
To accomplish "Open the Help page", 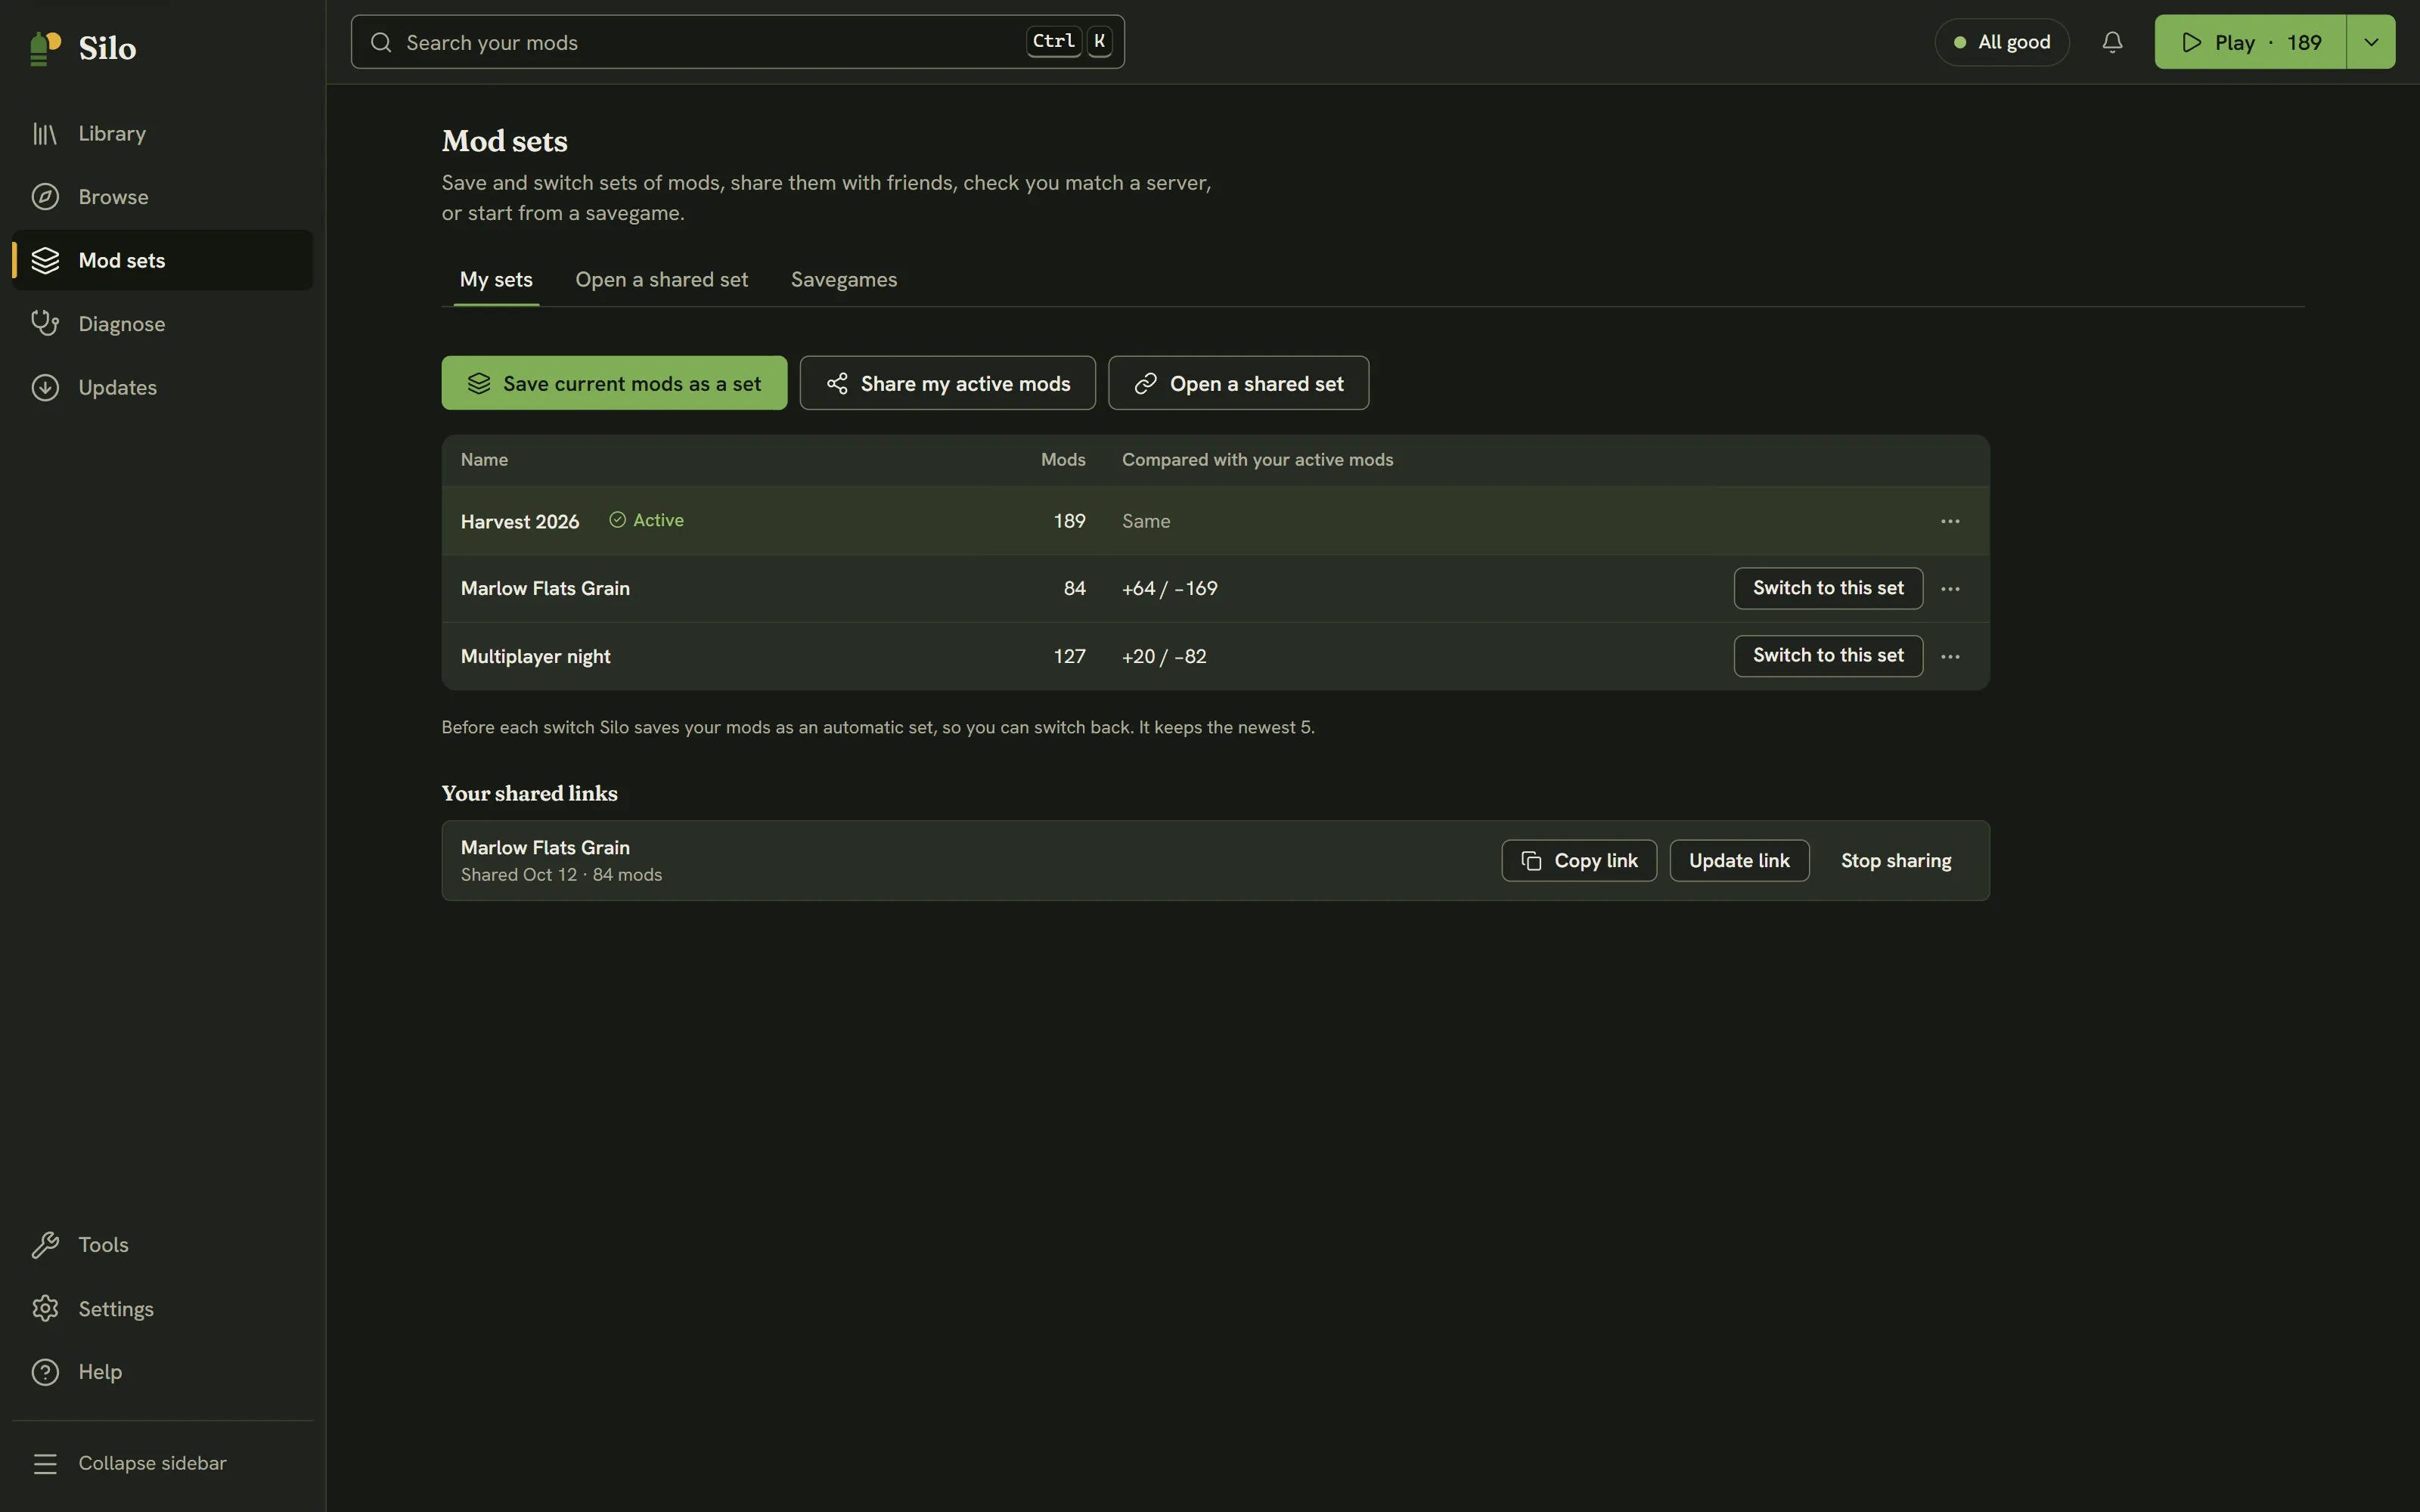I will [162, 1372].
